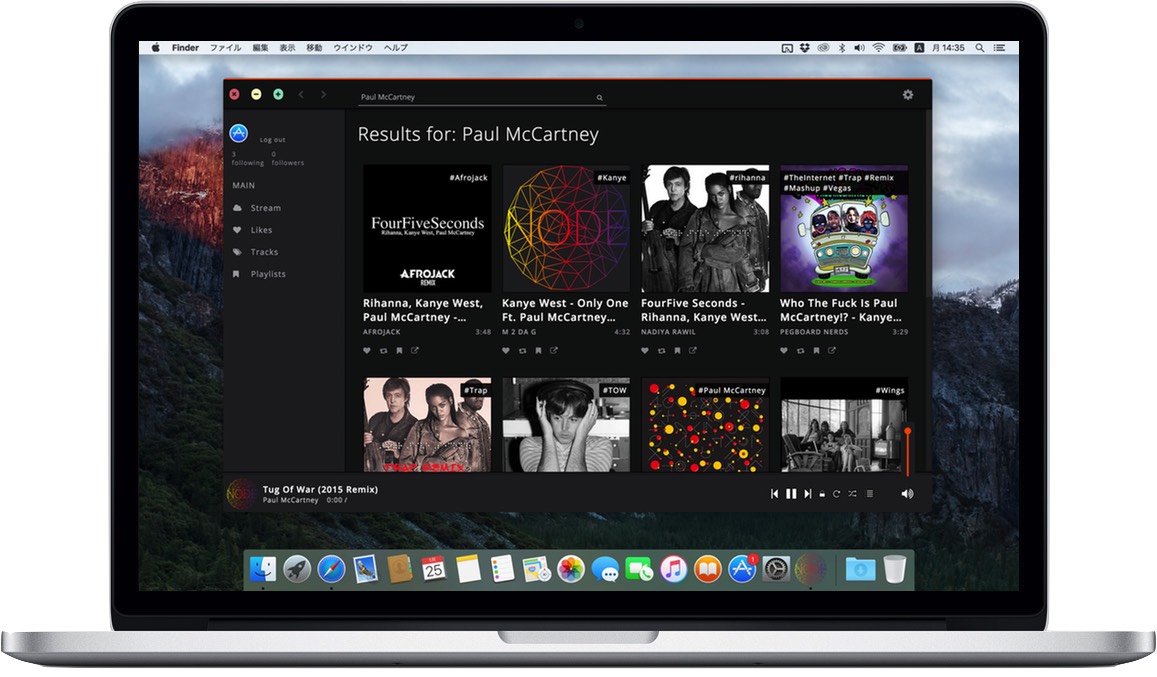
Task: Select the #Wings tagged track thumbnail
Action: (844, 425)
